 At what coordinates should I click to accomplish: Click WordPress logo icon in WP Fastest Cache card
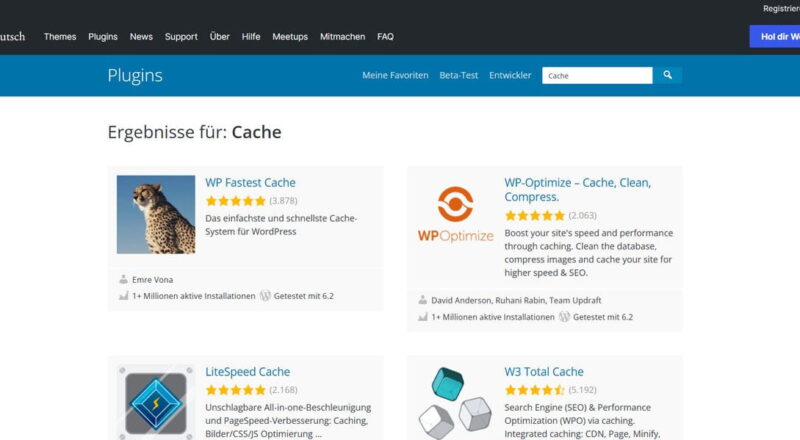pyautogui.click(x=265, y=296)
